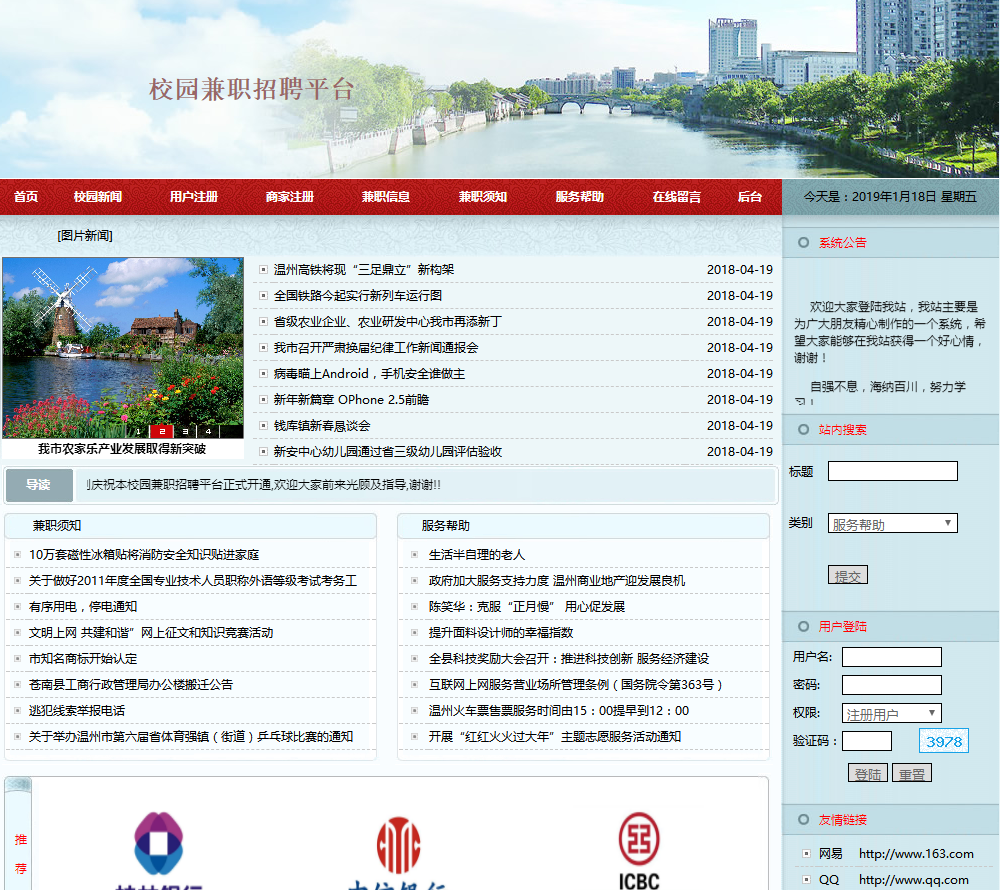Select the red CITIC bank logo
This screenshot has width=1000, height=890.
pyautogui.click(x=398, y=853)
